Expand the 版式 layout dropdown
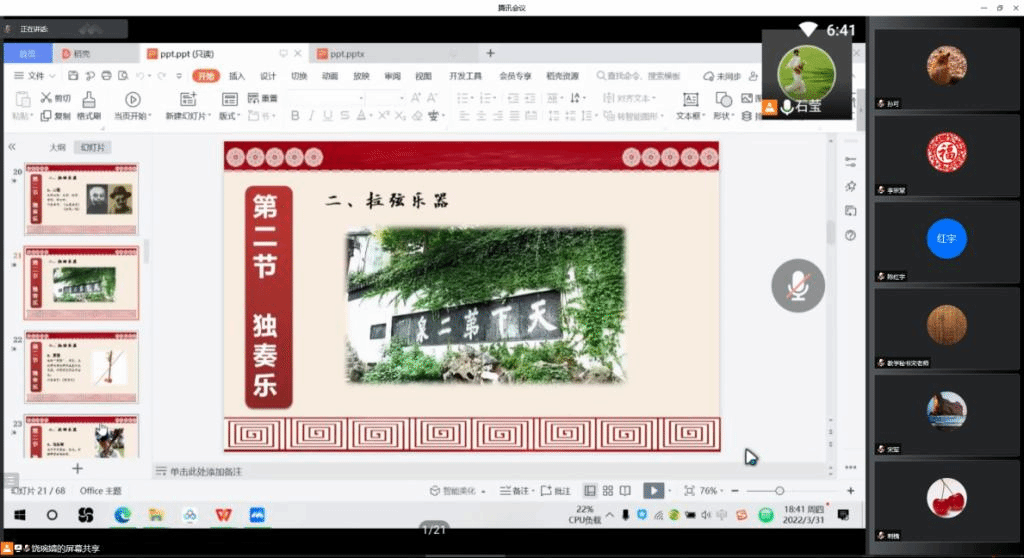Screen dimensions: 1024x558 click(x=230, y=116)
